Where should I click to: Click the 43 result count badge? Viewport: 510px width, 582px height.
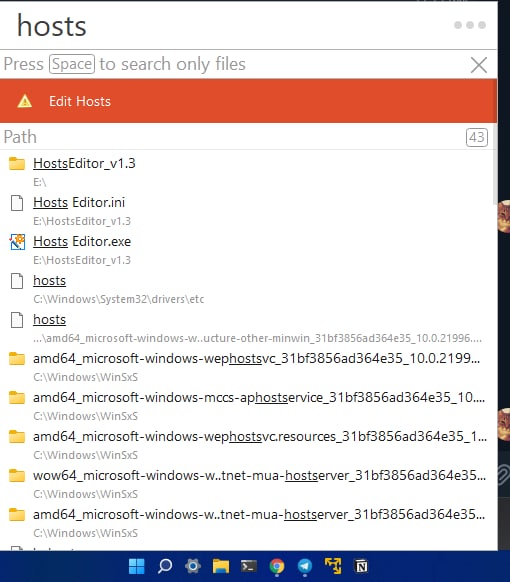(477, 137)
